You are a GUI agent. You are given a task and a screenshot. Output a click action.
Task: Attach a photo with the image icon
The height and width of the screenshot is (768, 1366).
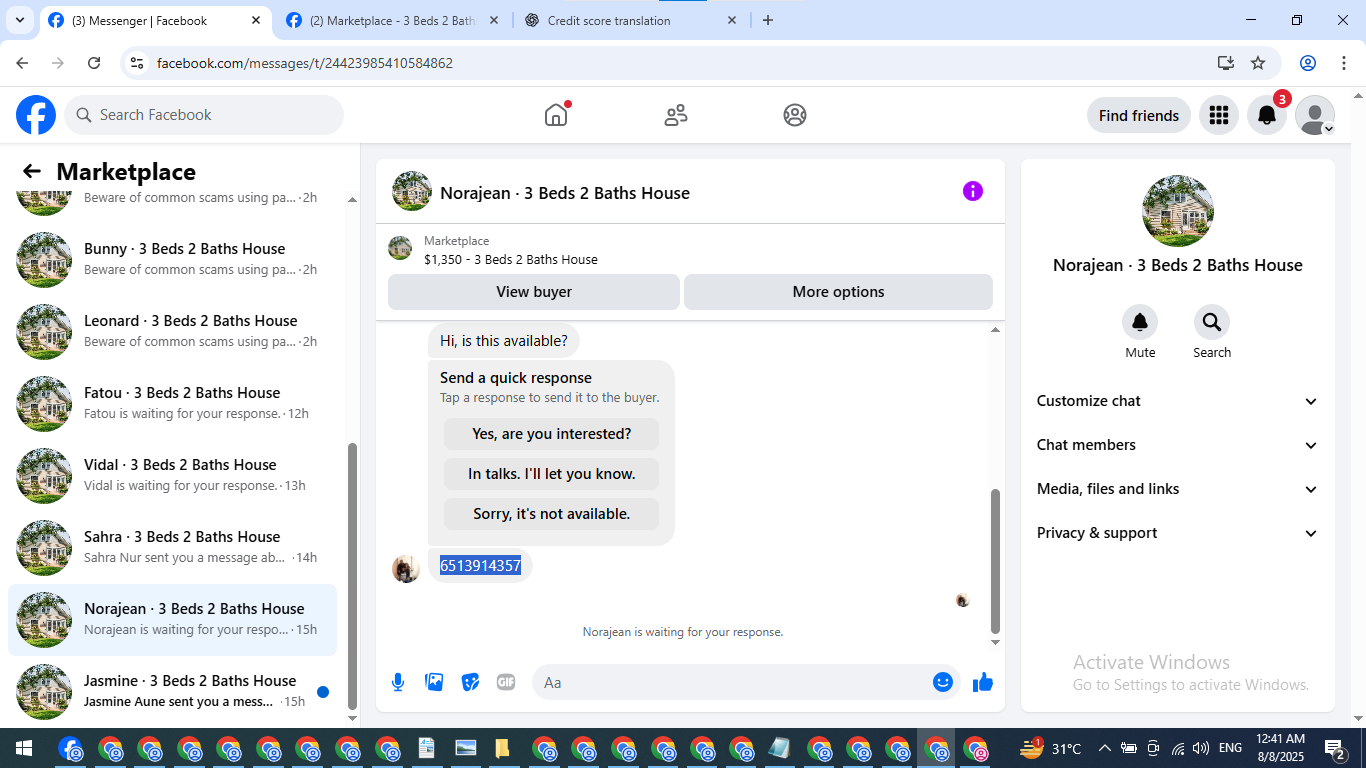(x=434, y=682)
